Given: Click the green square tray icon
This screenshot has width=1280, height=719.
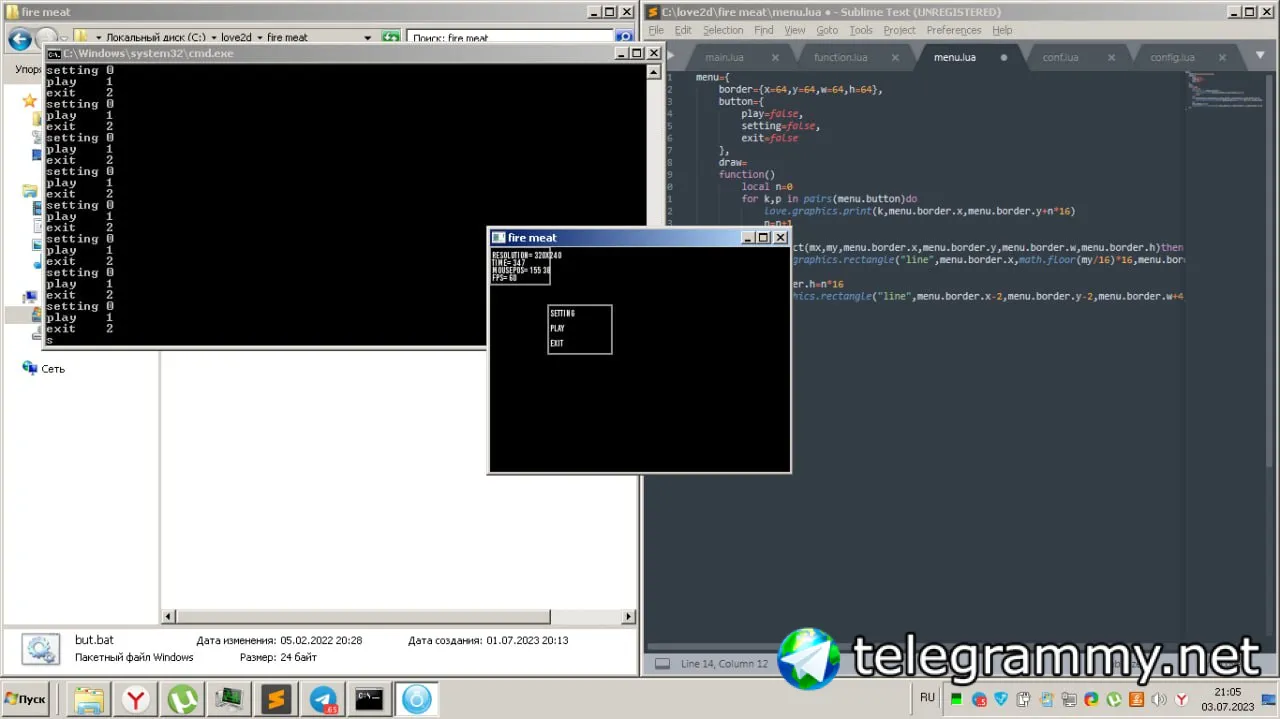Looking at the screenshot, I should [x=957, y=699].
